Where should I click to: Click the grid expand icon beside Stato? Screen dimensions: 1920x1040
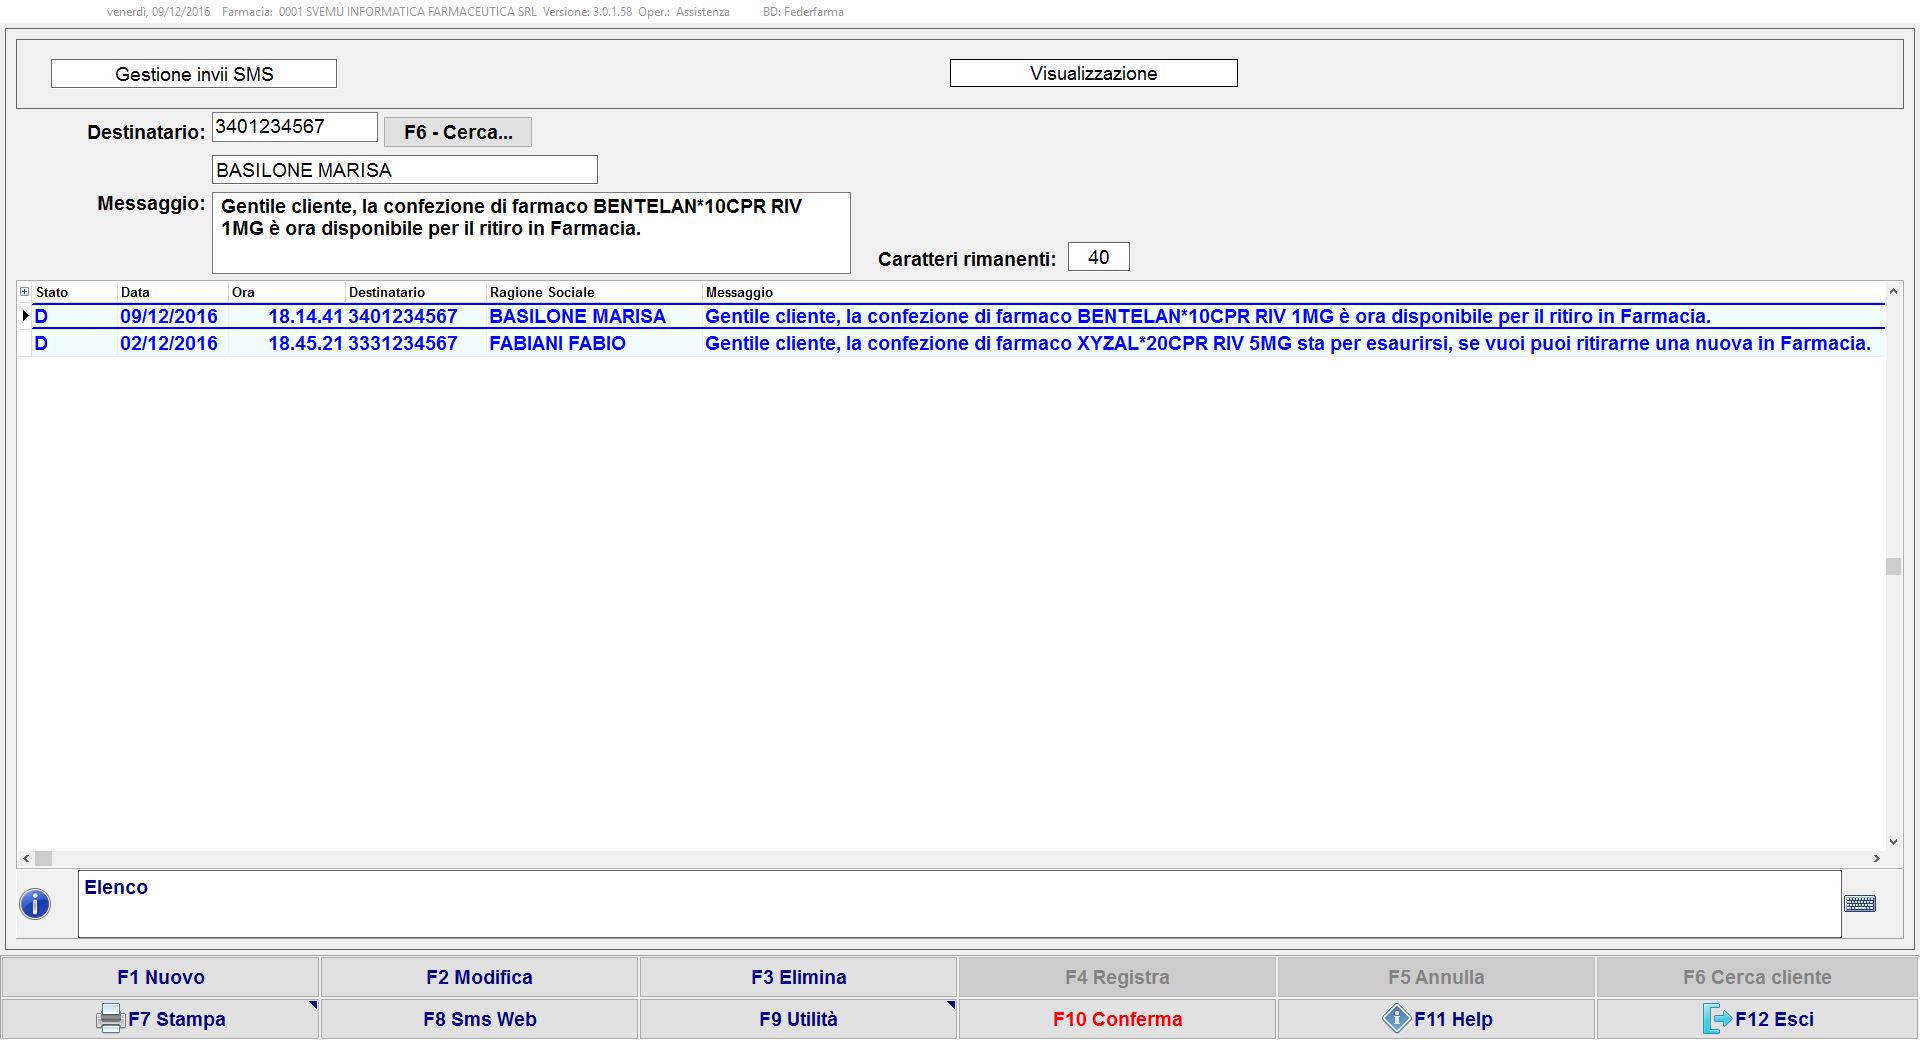(x=25, y=292)
